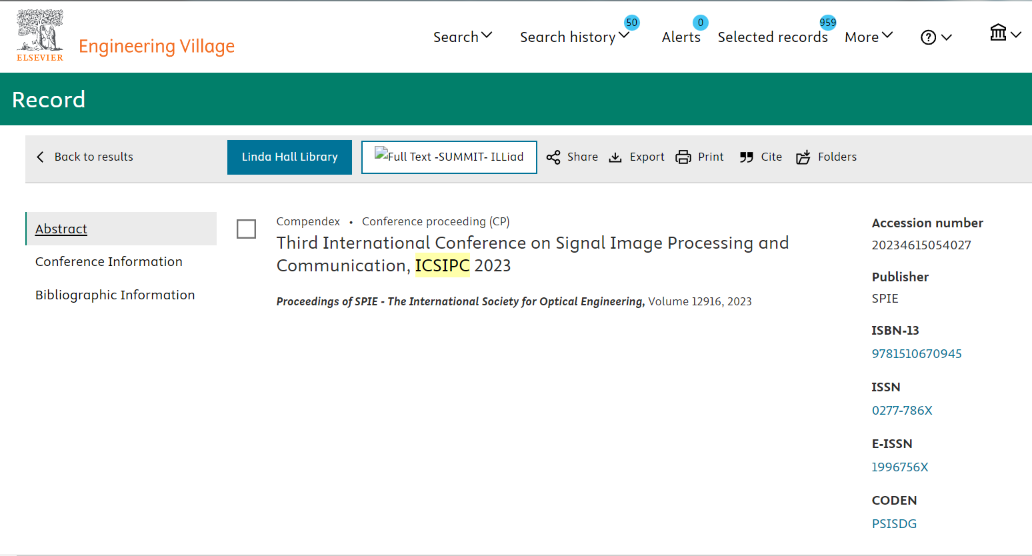This screenshot has height=556, width=1032.
Task: Cite this record
Action: tap(760, 157)
